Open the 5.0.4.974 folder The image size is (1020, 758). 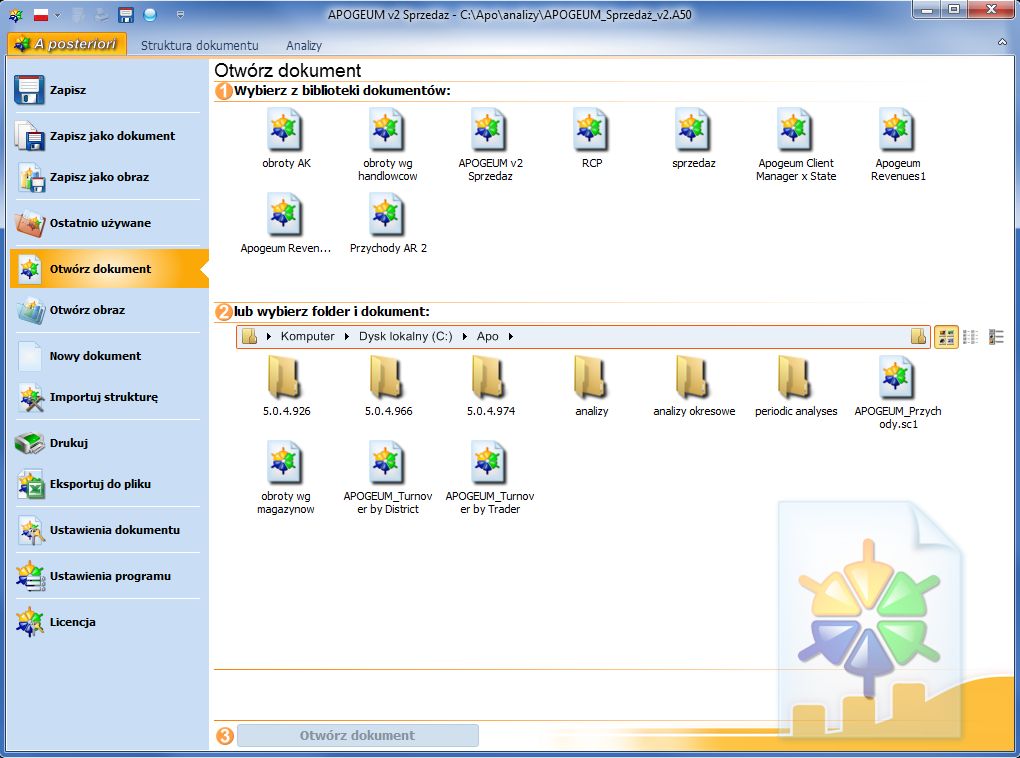pyautogui.click(x=490, y=386)
